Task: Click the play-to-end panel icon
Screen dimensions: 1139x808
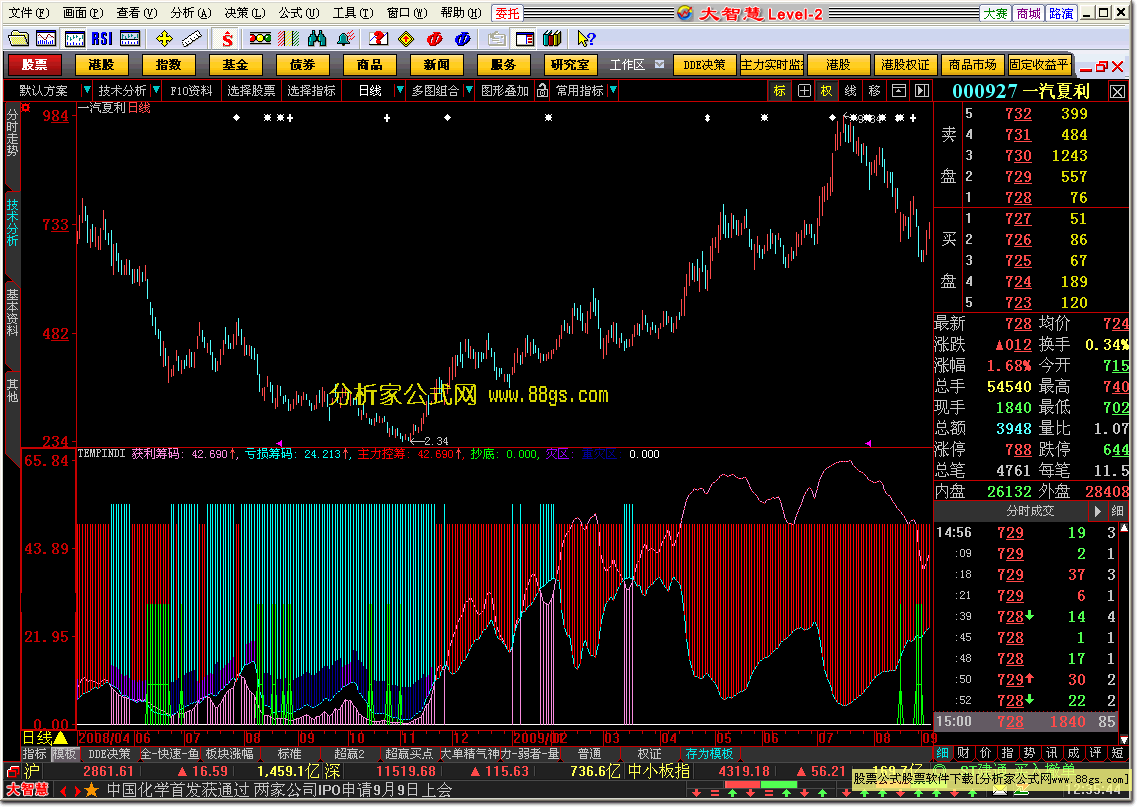Action: [922, 91]
